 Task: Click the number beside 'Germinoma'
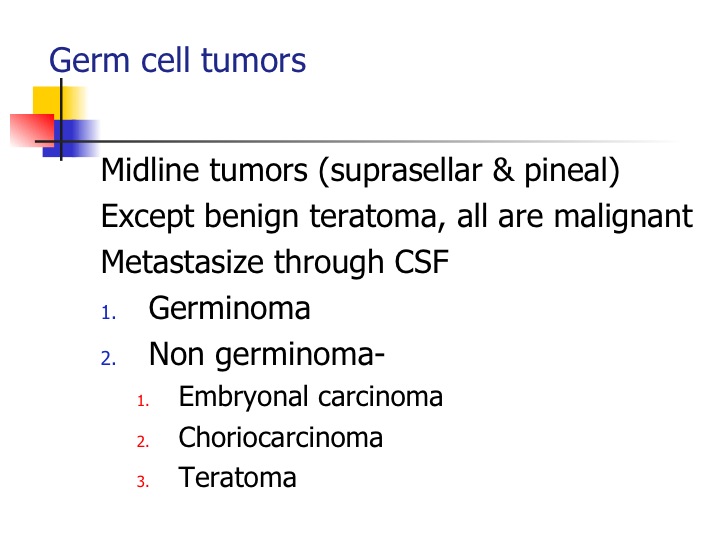tap(109, 313)
